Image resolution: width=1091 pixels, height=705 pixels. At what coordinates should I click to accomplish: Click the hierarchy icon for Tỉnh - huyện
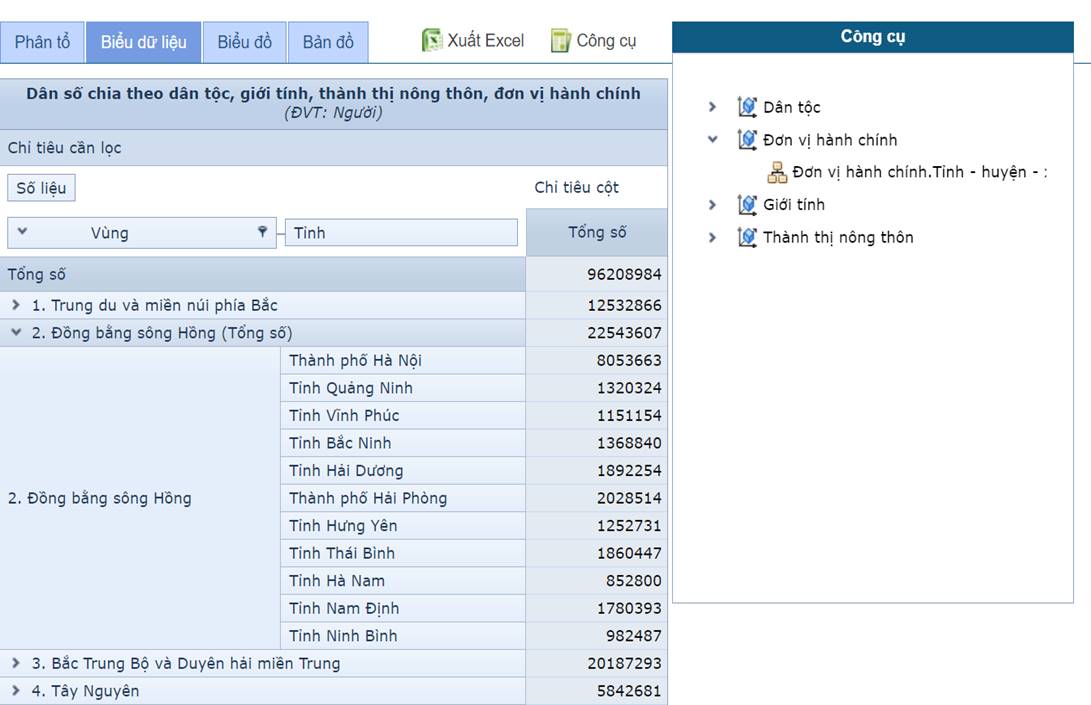click(x=777, y=172)
